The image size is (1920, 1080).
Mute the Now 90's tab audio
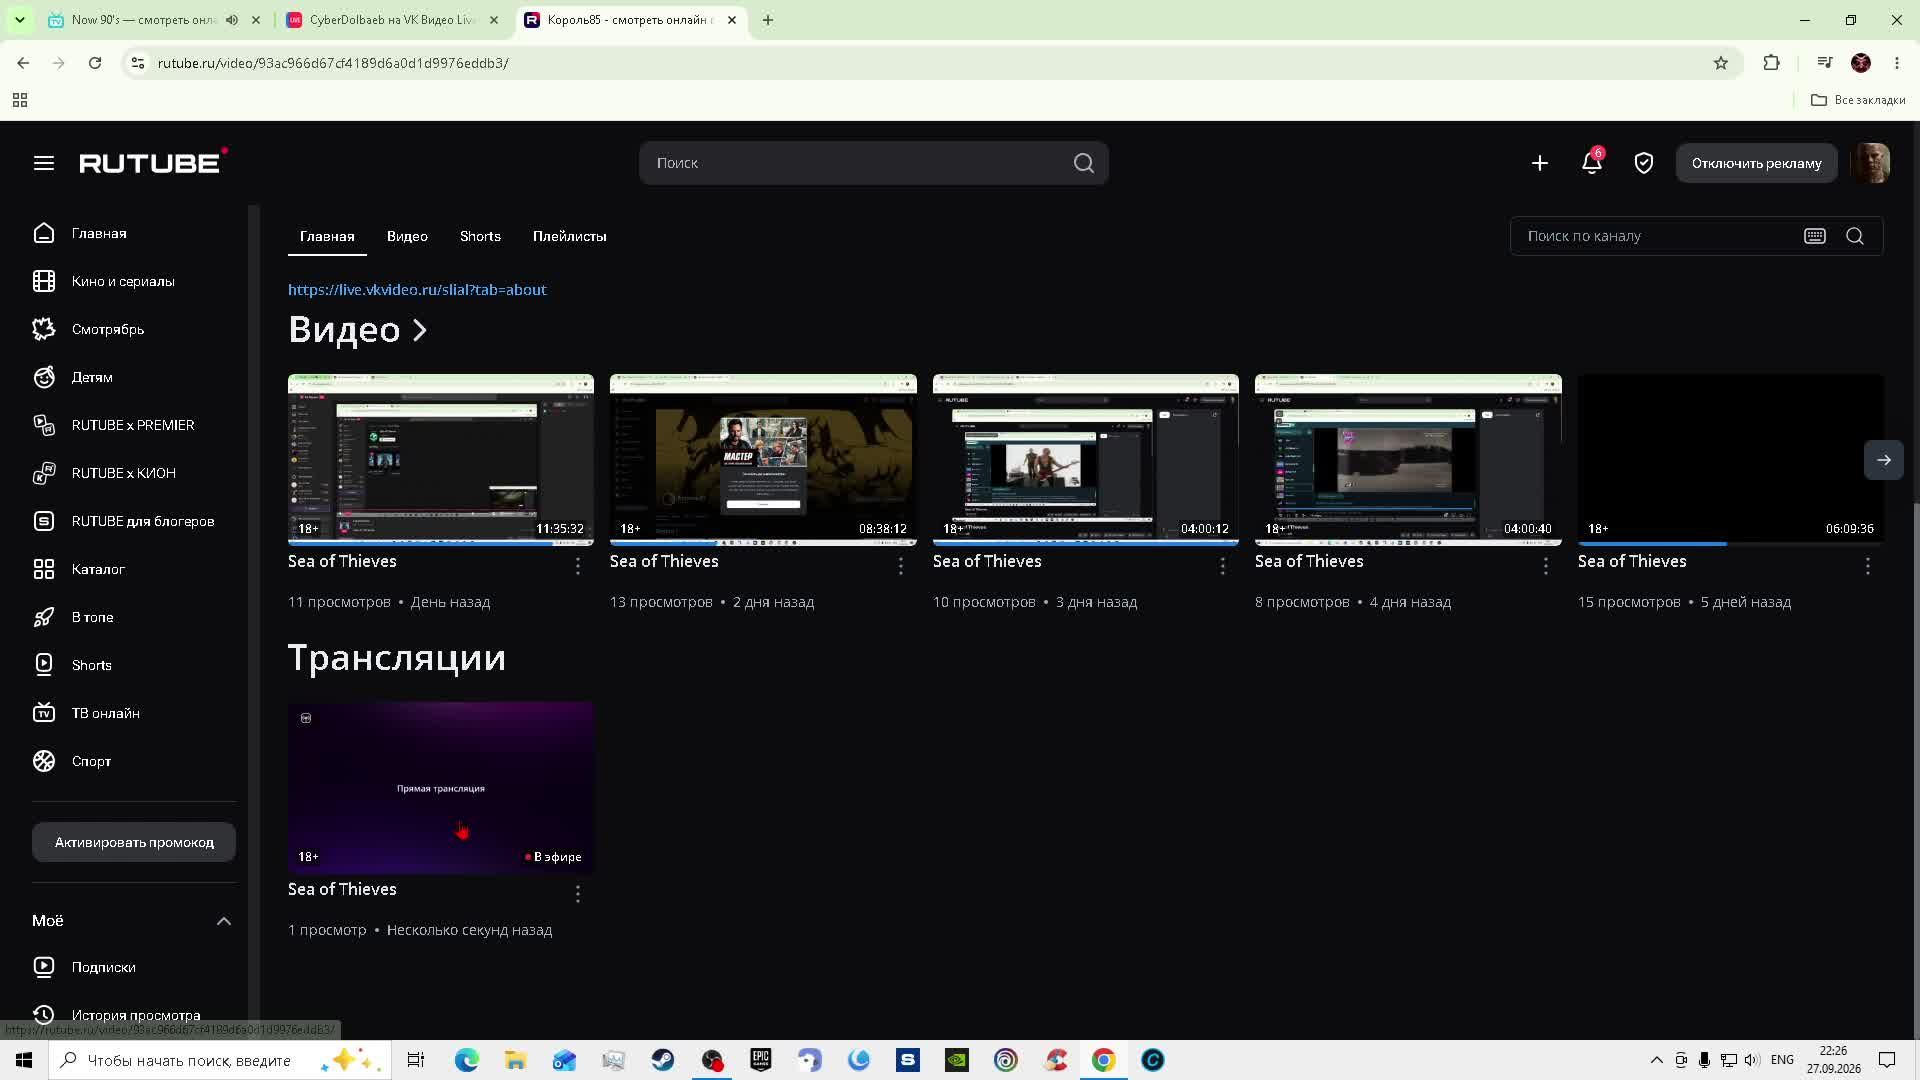[x=232, y=20]
